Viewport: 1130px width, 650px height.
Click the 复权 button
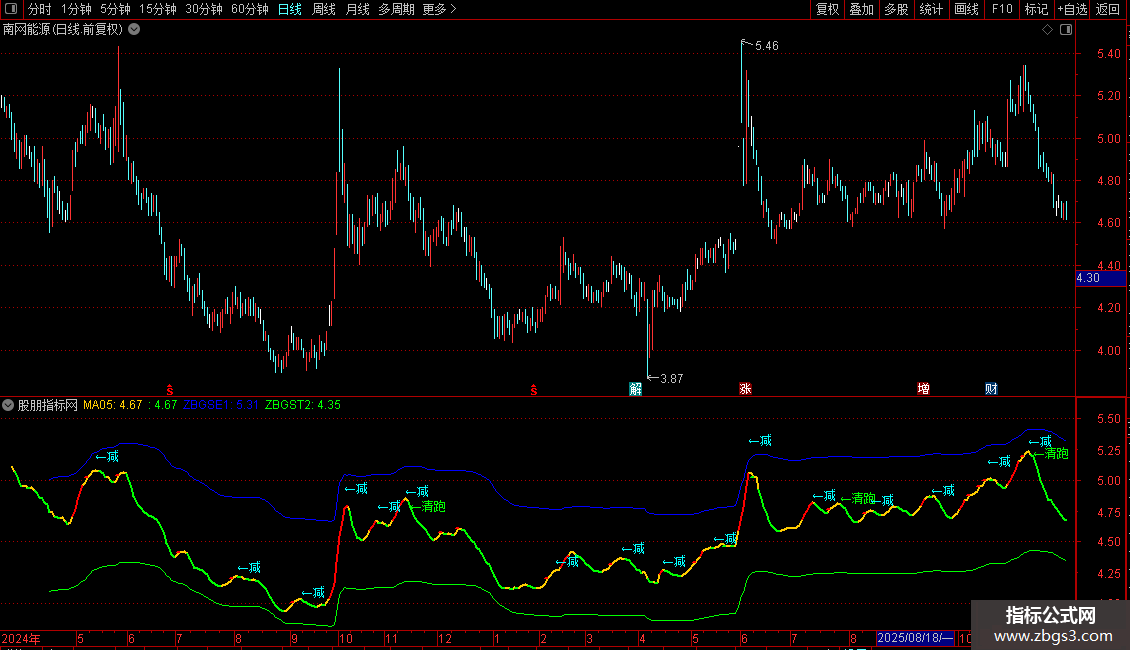(x=827, y=9)
